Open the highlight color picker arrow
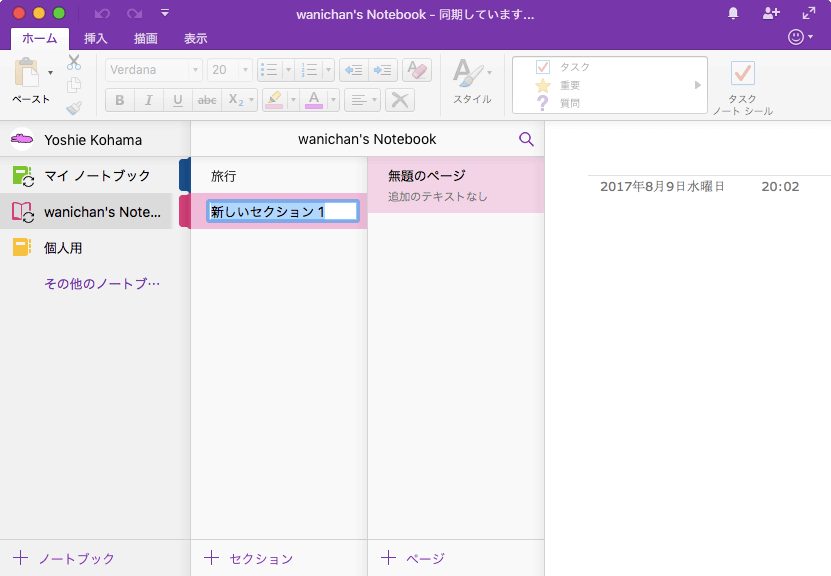 click(293, 100)
